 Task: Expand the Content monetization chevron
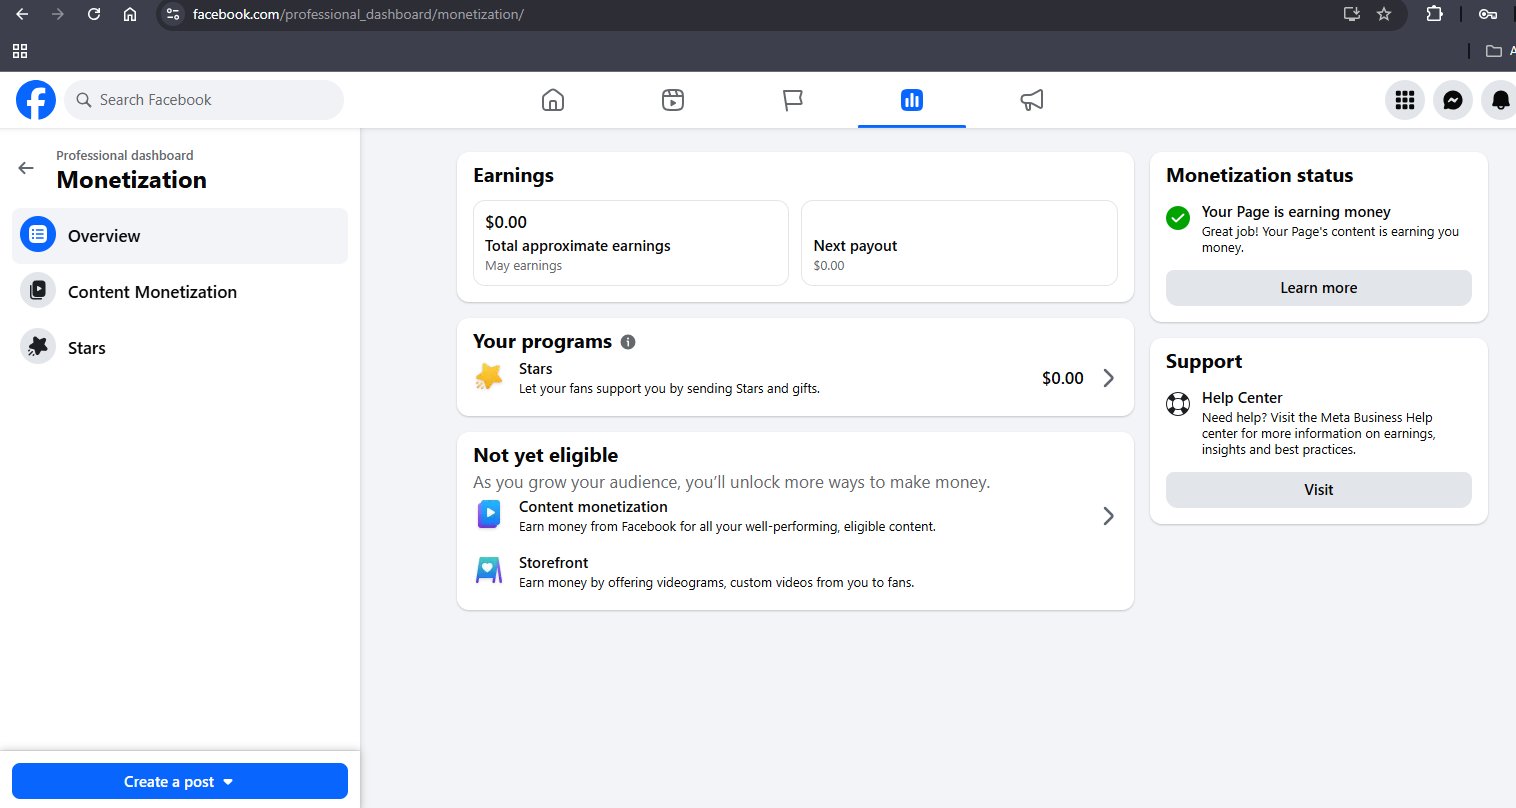(x=1108, y=516)
